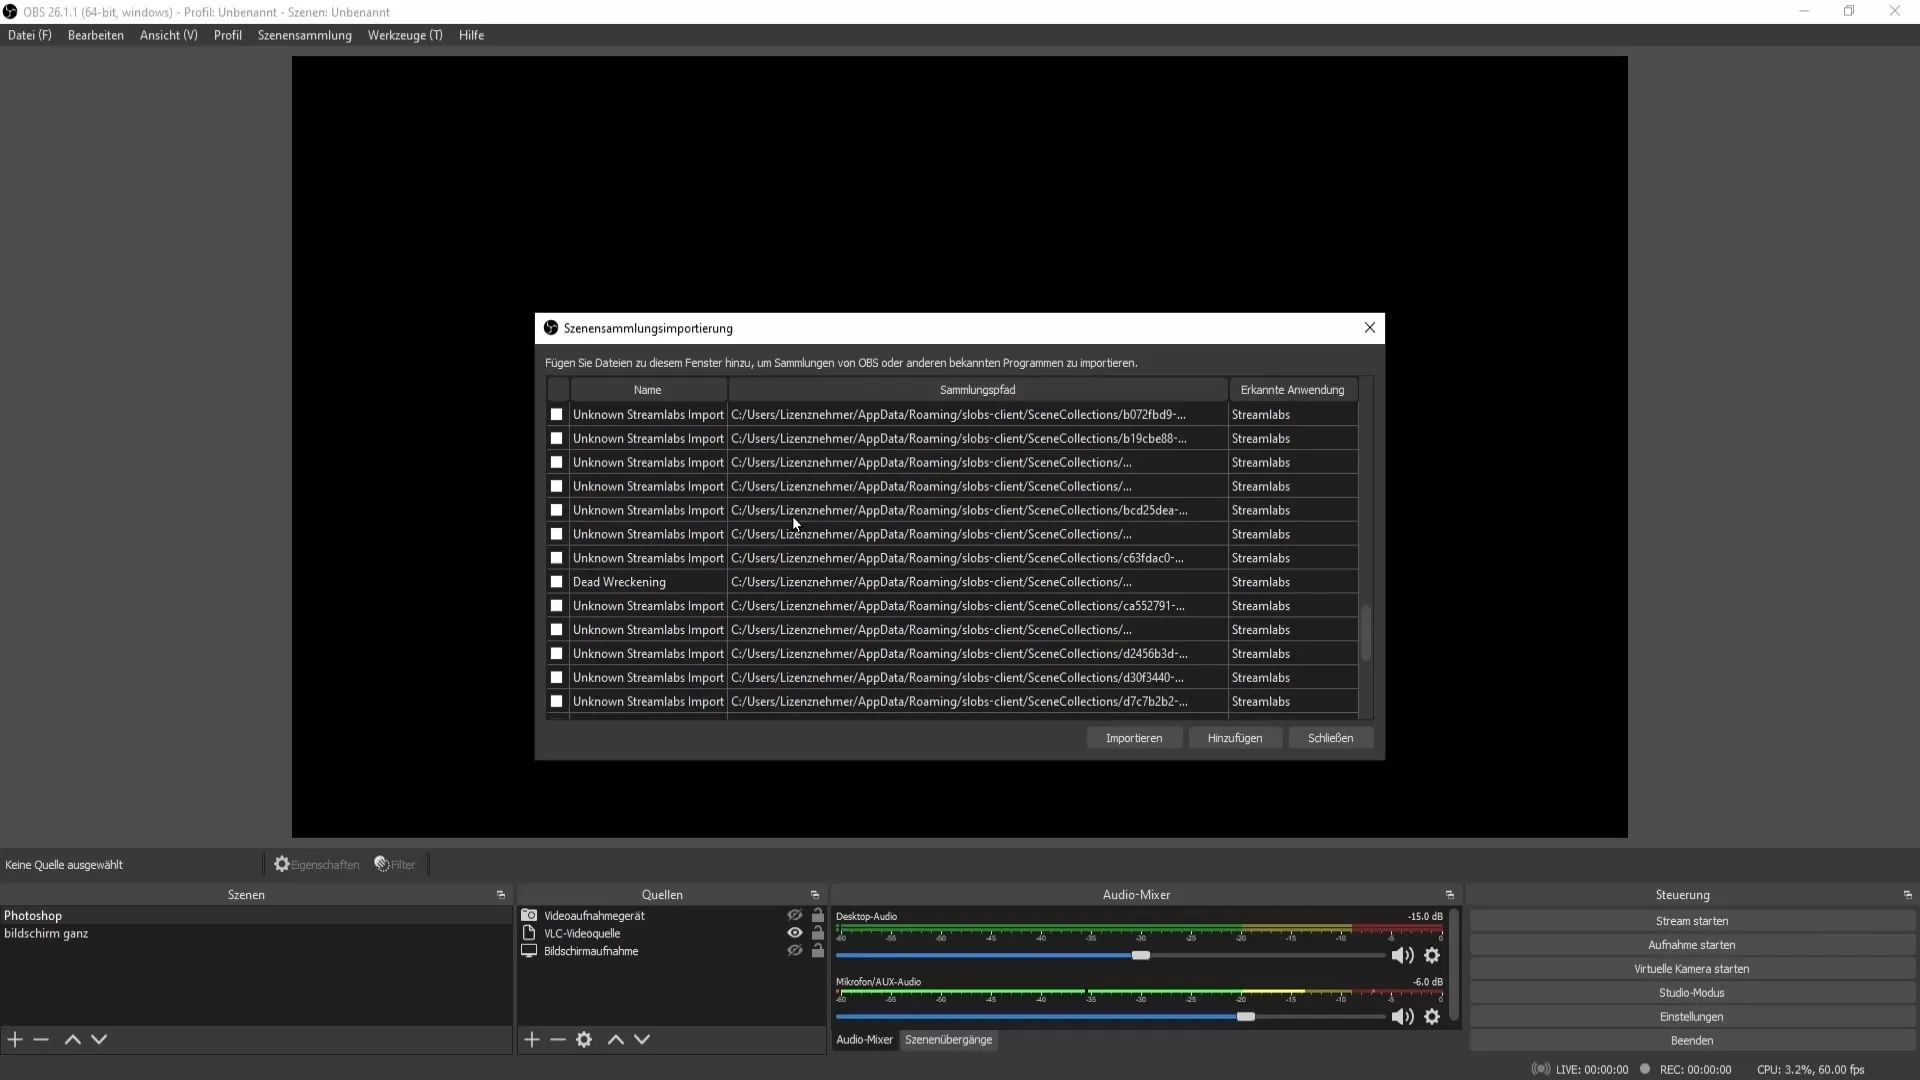The image size is (1920, 1080).
Task: Check the d2456b3d Streamlabs import row
Action: 557,654
